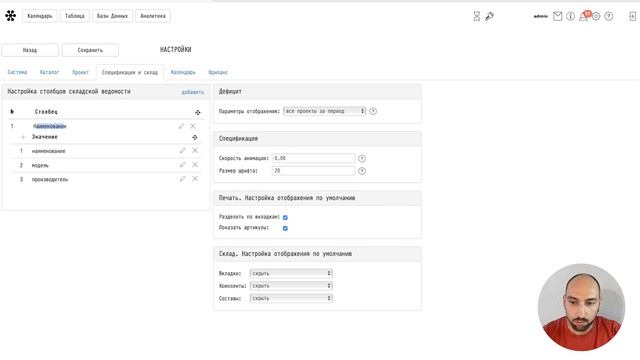
Task: Click move handle in Столбец header row
Action: 198,112
